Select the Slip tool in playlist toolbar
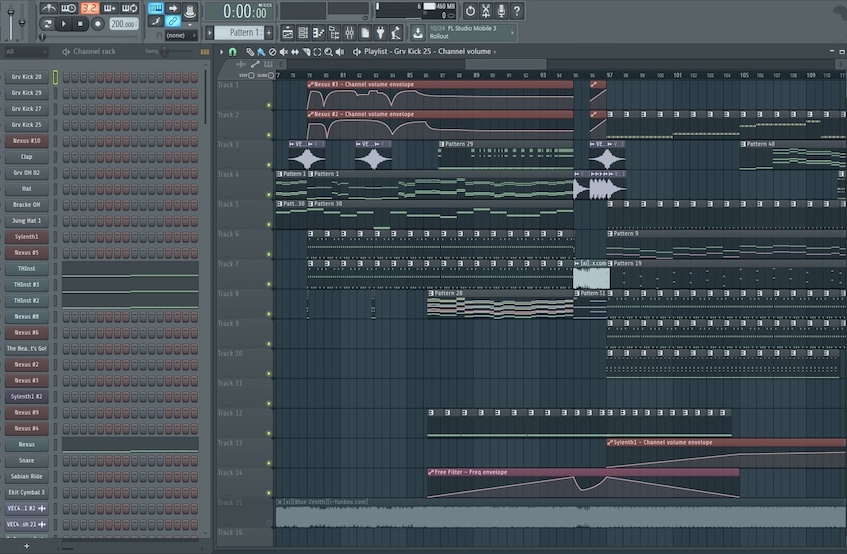This screenshot has height=554, width=847. pyautogui.click(x=294, y=52)
